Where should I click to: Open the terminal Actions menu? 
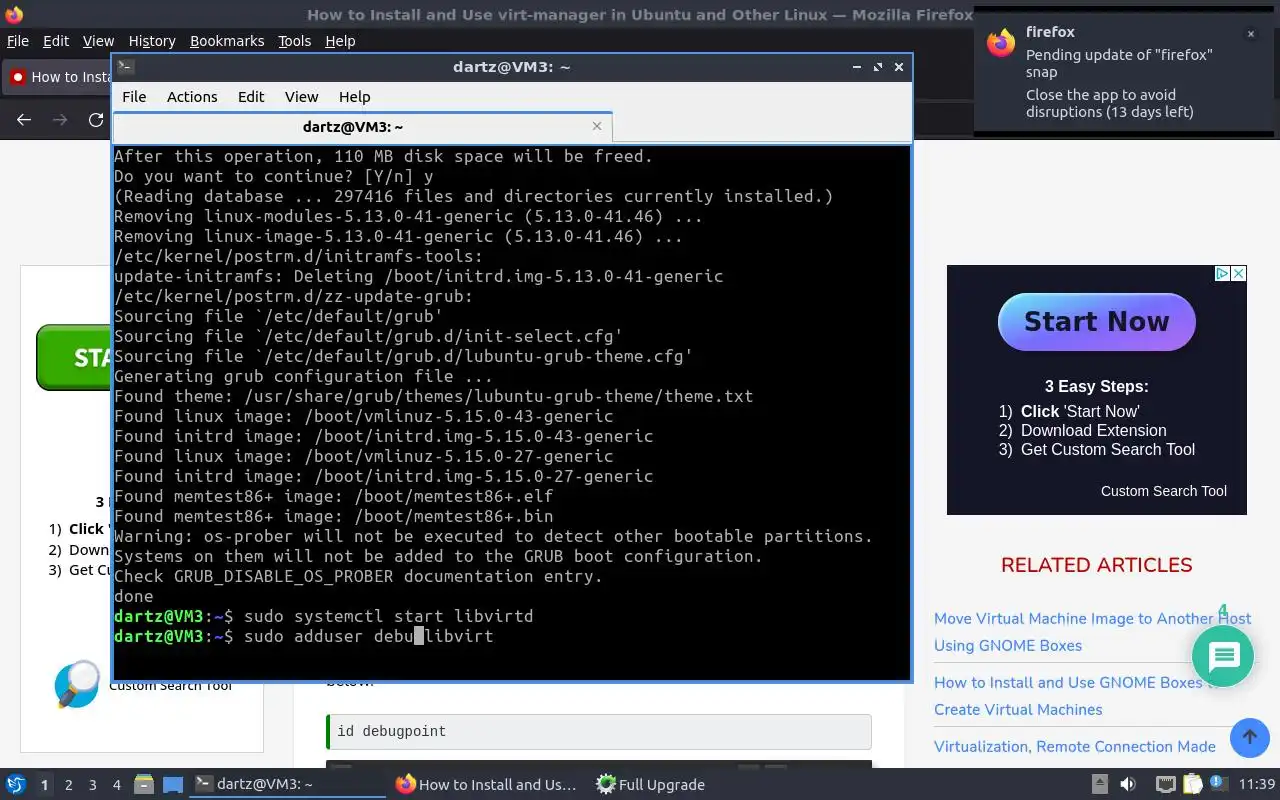click(x=192, y=97)
